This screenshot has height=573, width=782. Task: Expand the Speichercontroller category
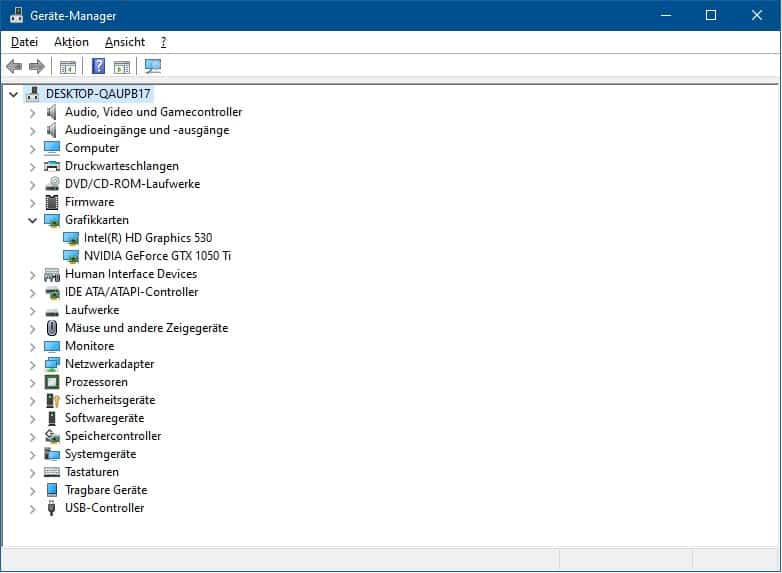coord(32,437)
